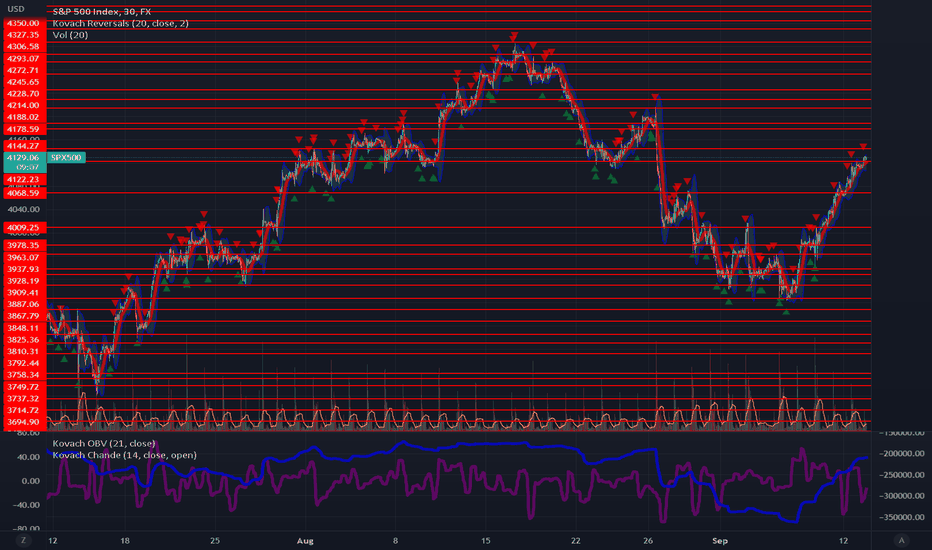
Task: Select the 3887.06 price level label
Action: (x=24, y=304)
